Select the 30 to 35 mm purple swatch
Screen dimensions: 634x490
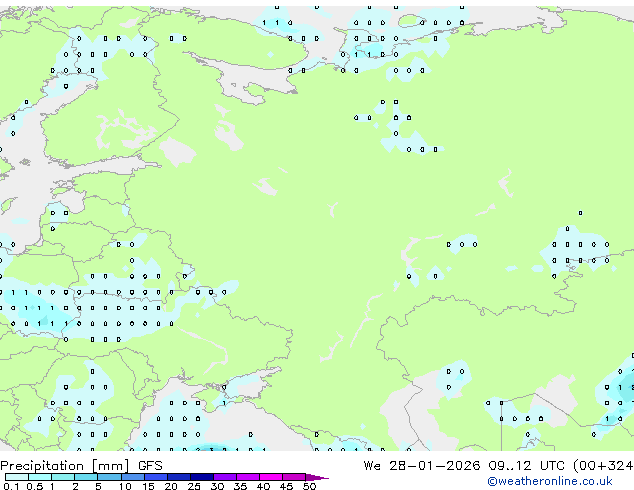click(224, 477)
